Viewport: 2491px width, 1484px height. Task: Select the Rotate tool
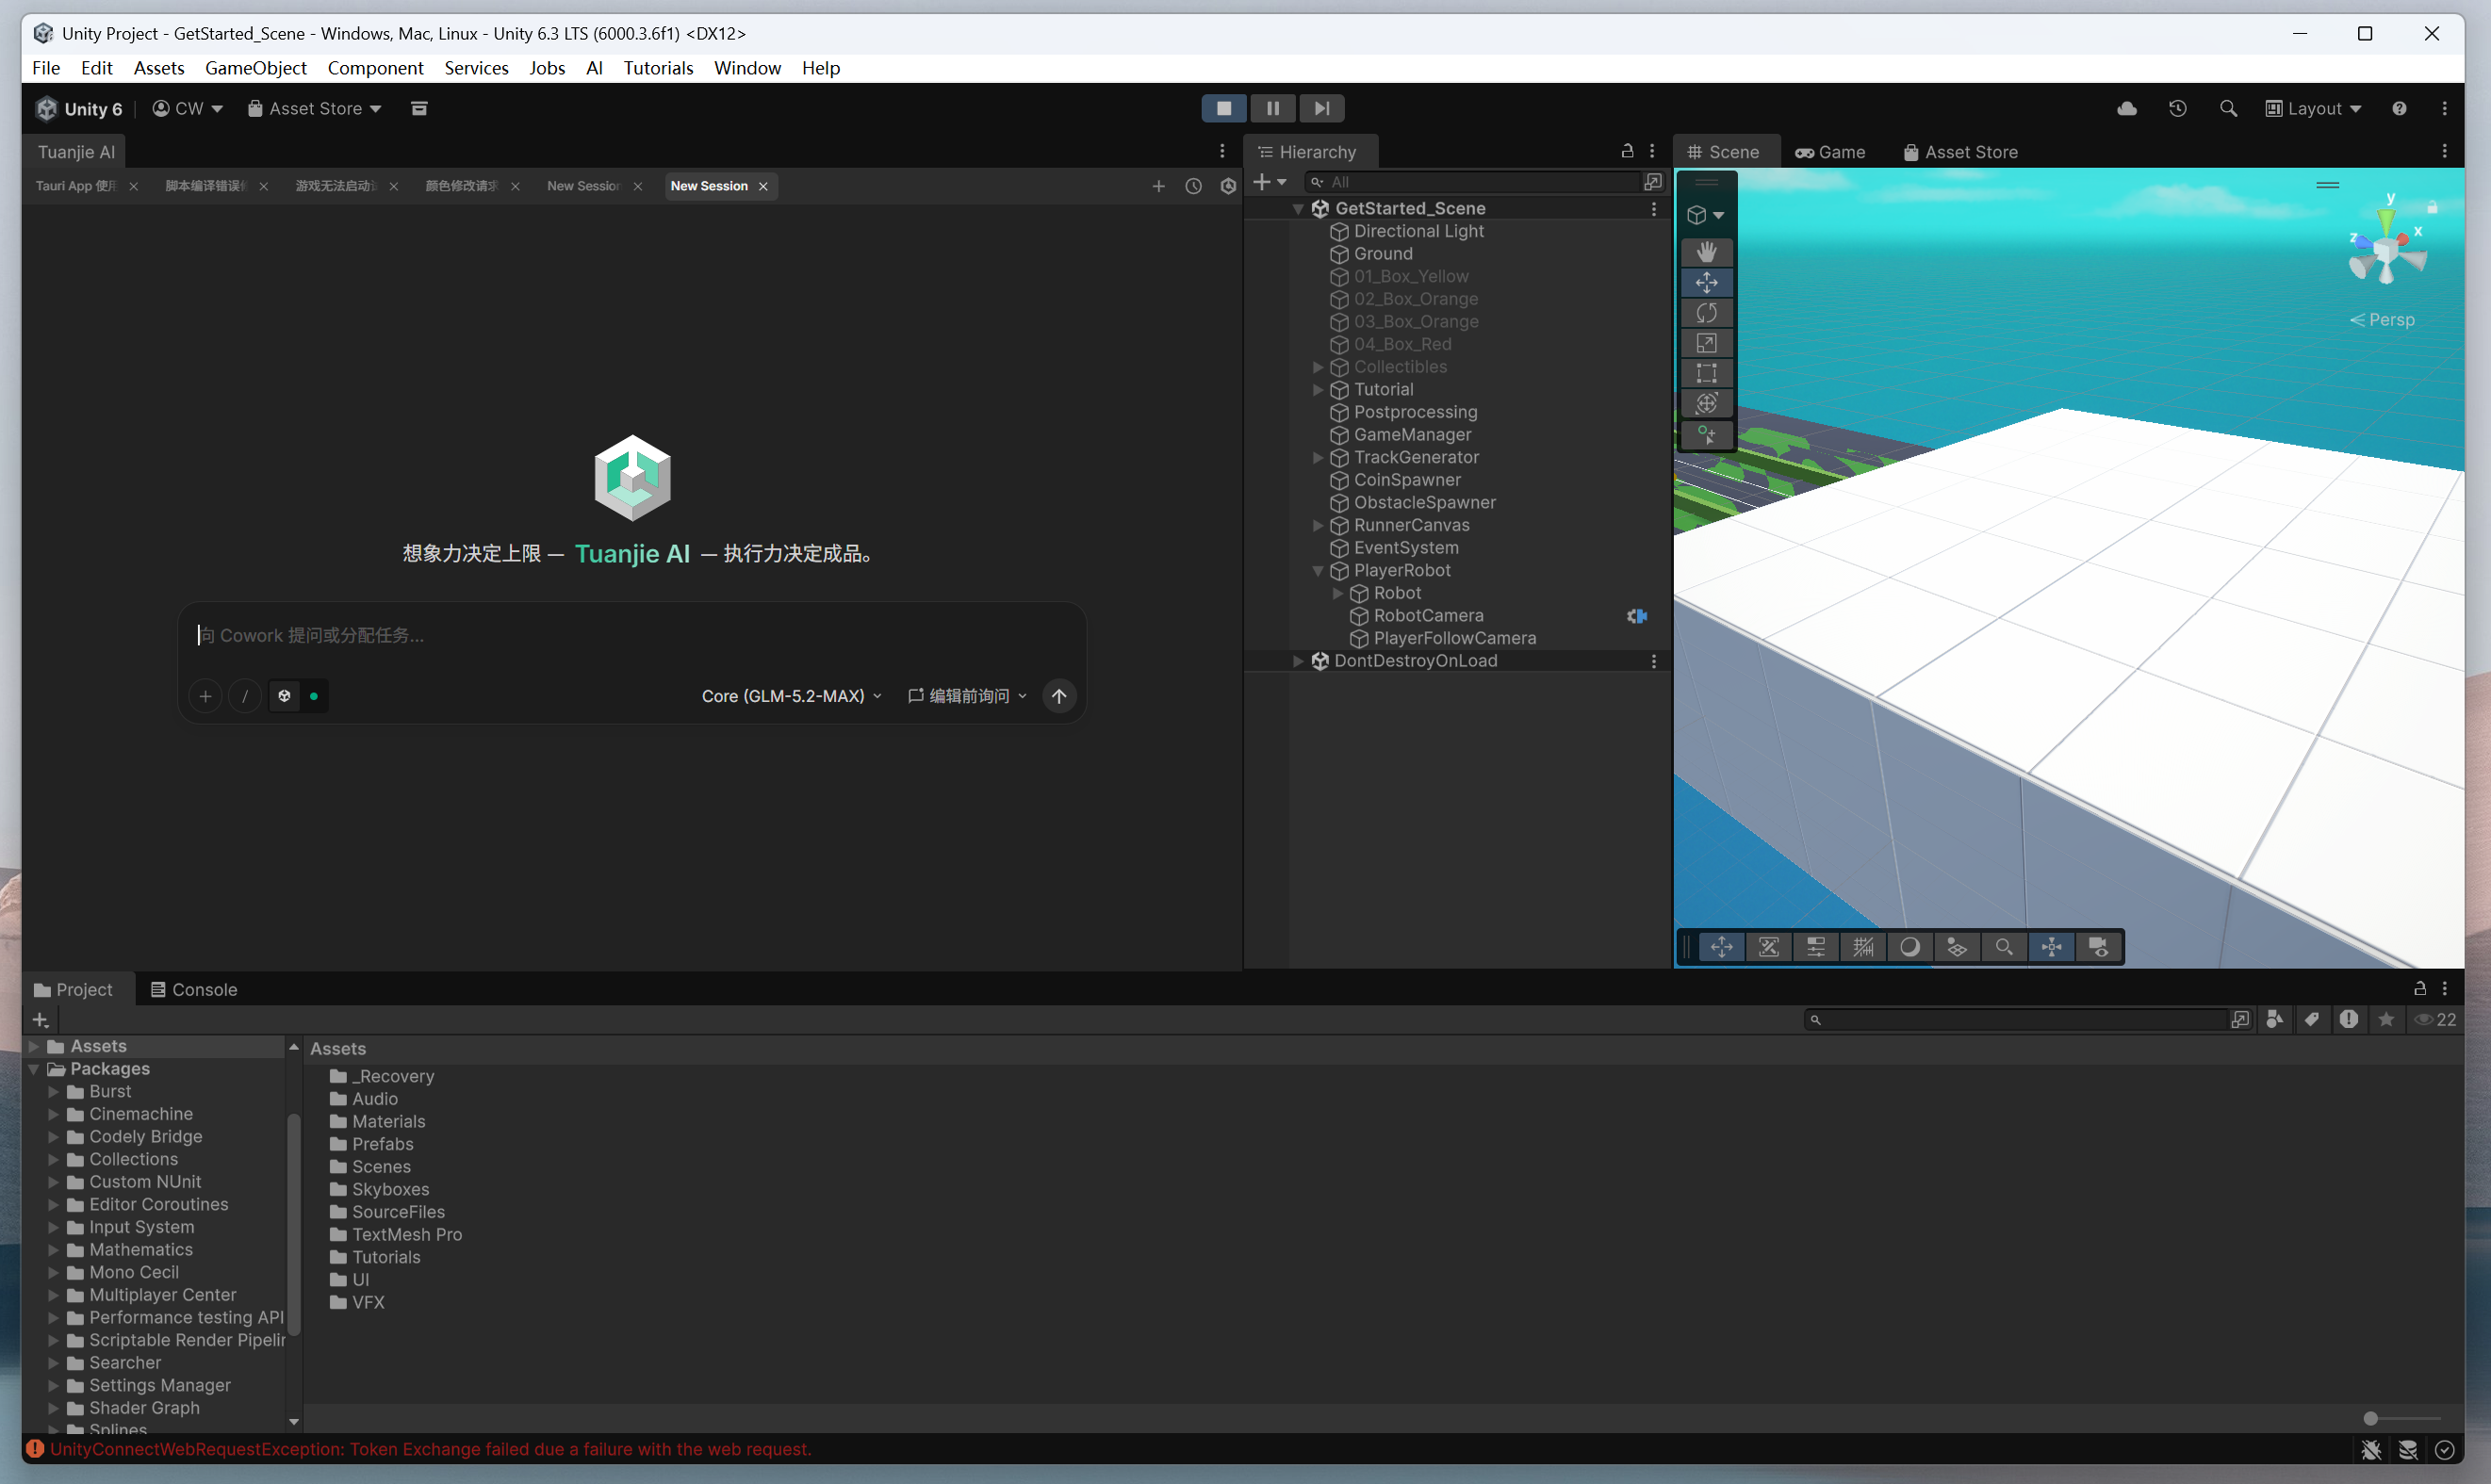coord(1706,313)
